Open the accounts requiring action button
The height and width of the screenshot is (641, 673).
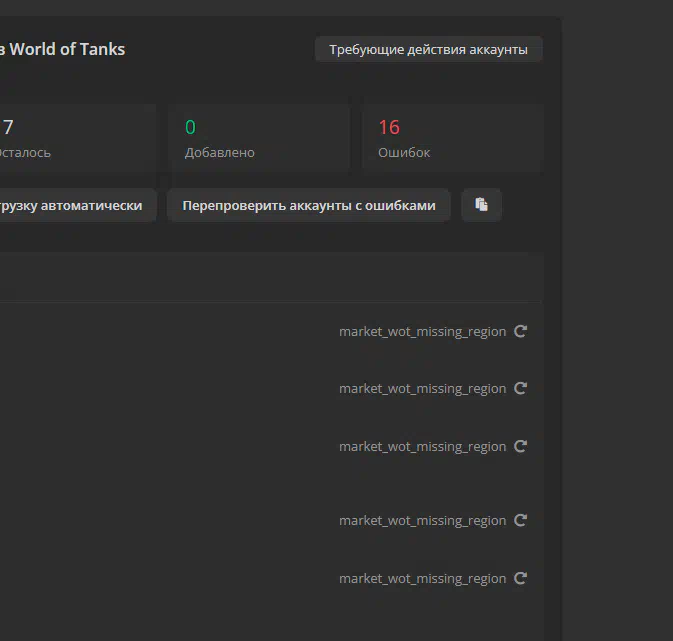[x=428, y=49]
